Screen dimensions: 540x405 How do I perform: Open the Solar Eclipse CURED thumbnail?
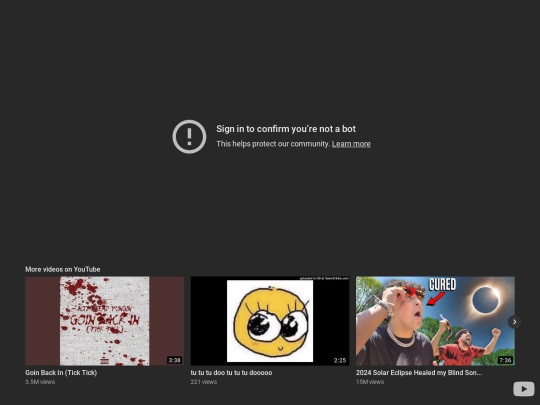coord(435,321)
